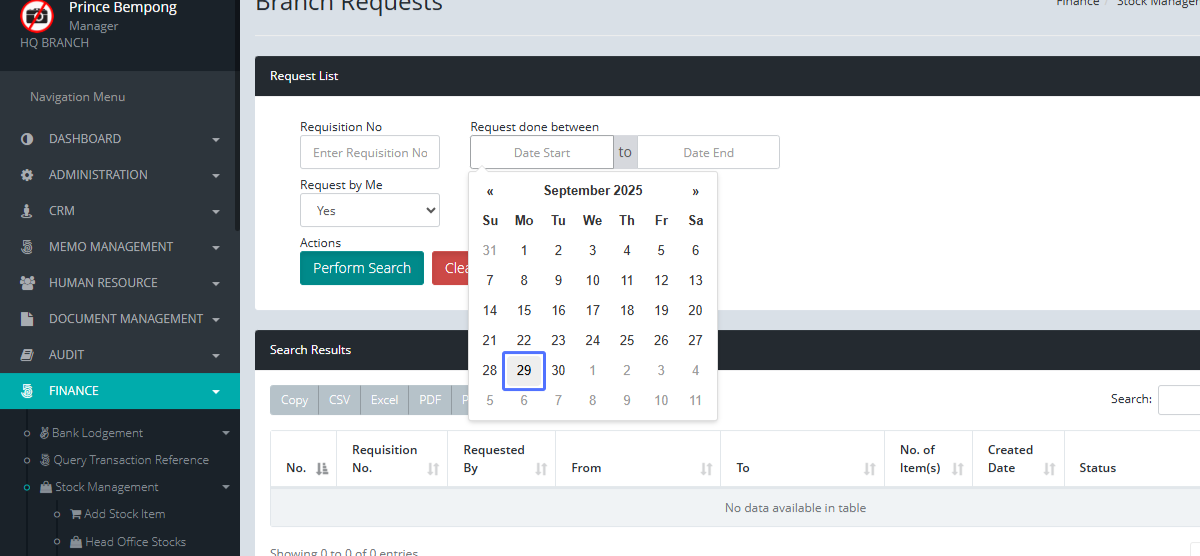Click the Requisition No input field

click(369, 153)
